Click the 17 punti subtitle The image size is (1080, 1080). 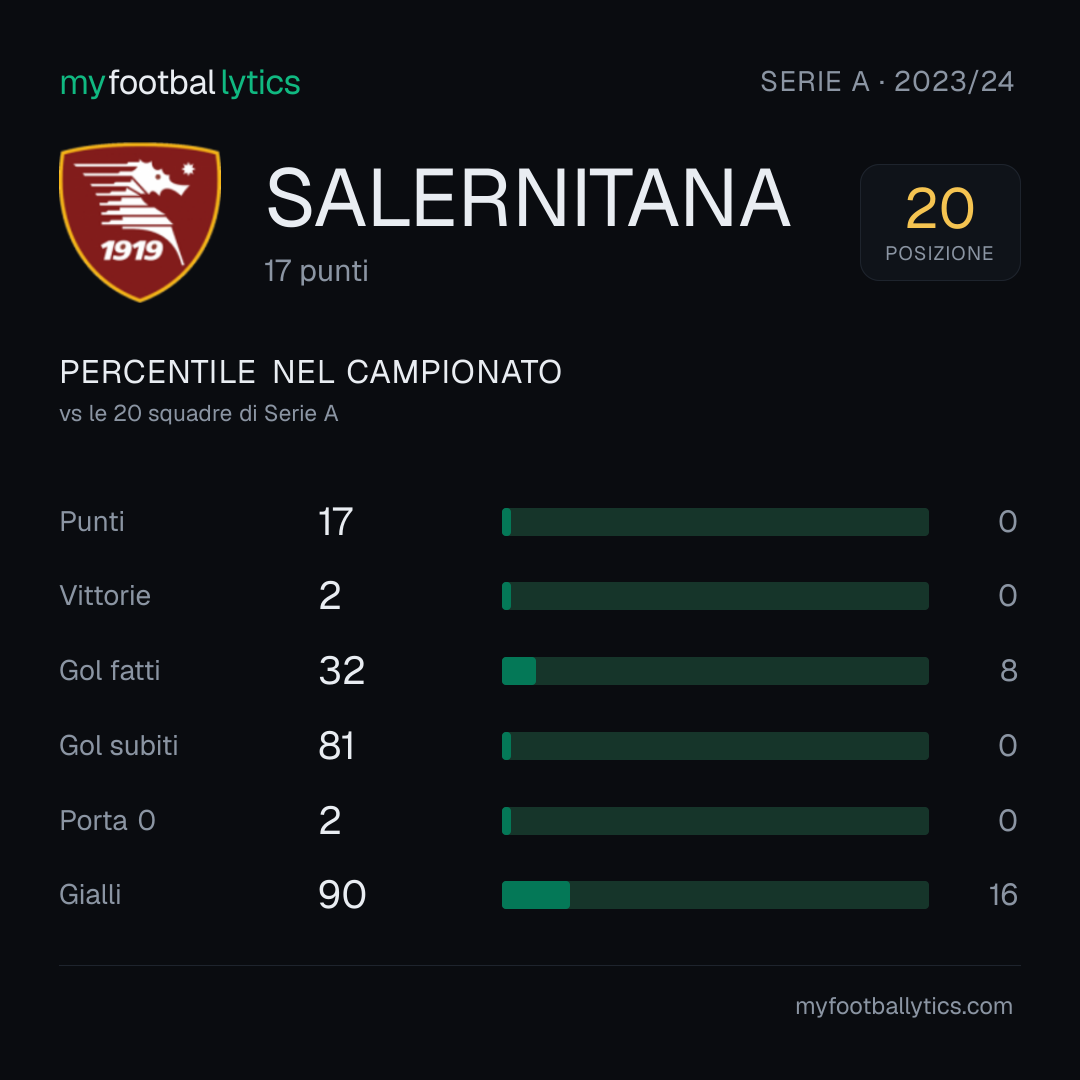click(x=316, y=271)
